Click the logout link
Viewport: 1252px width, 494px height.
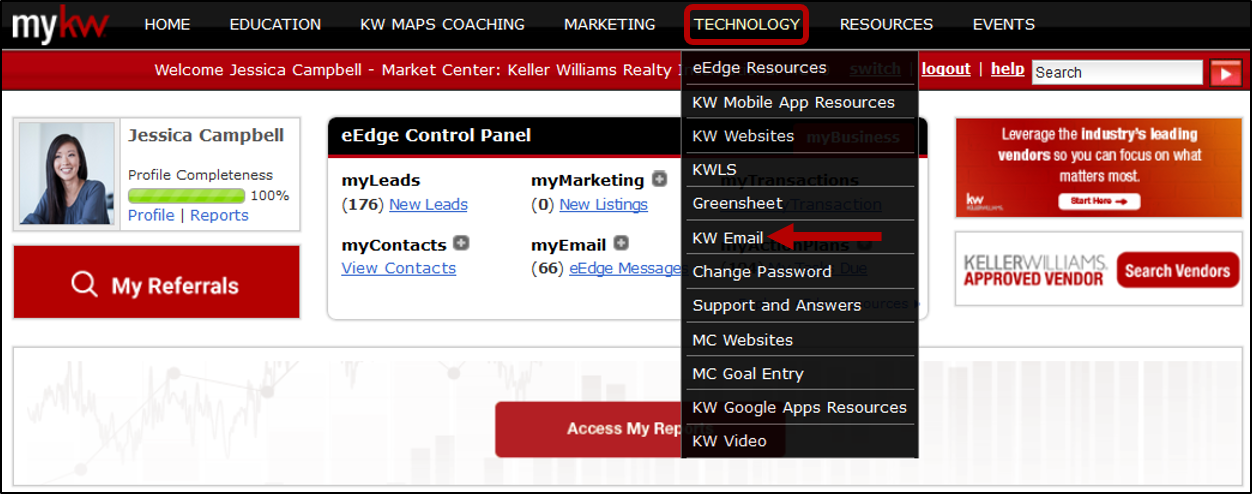[946, 69]
